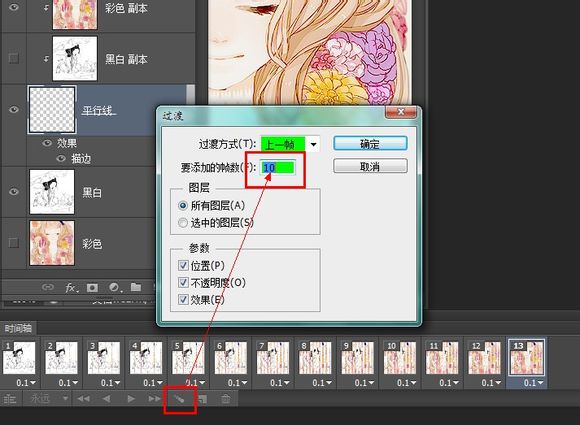Click the 彩色 layer thumbnail
The image size is (580, 425).
tap(52, 243)
